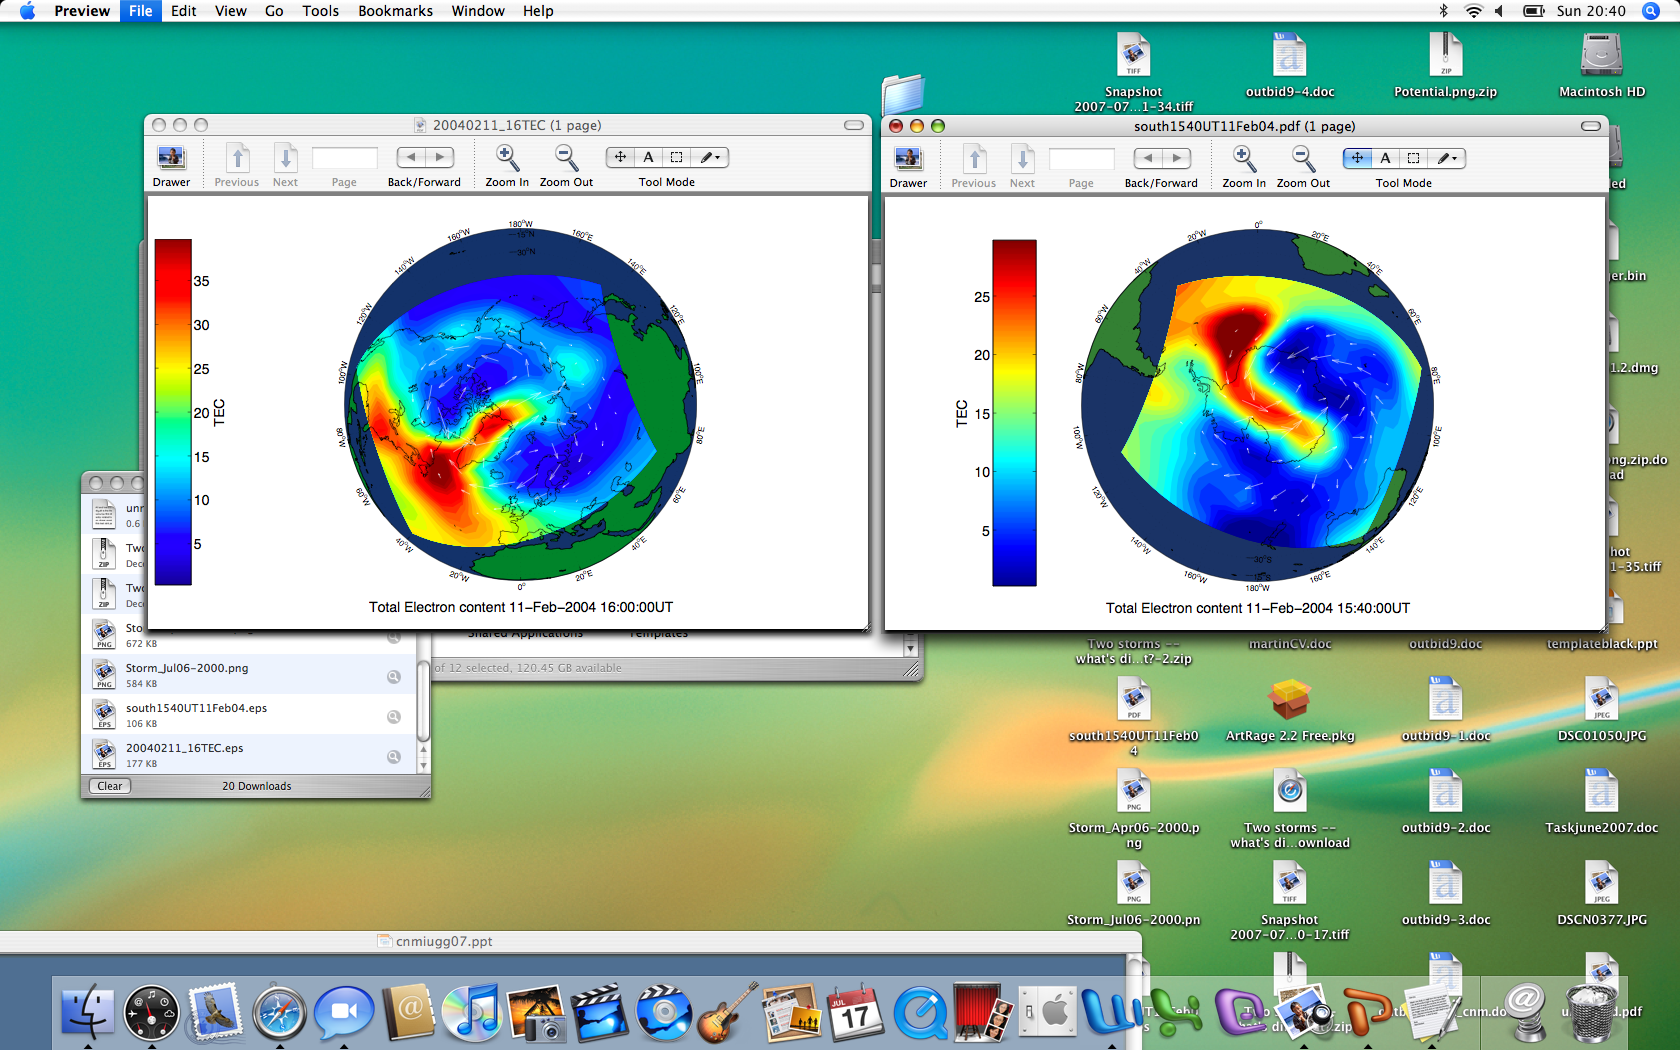
Task: Expand the annotate tool dropdown in south1540UT11Feb04.pdf window
Action: (x=1448, y=158)
